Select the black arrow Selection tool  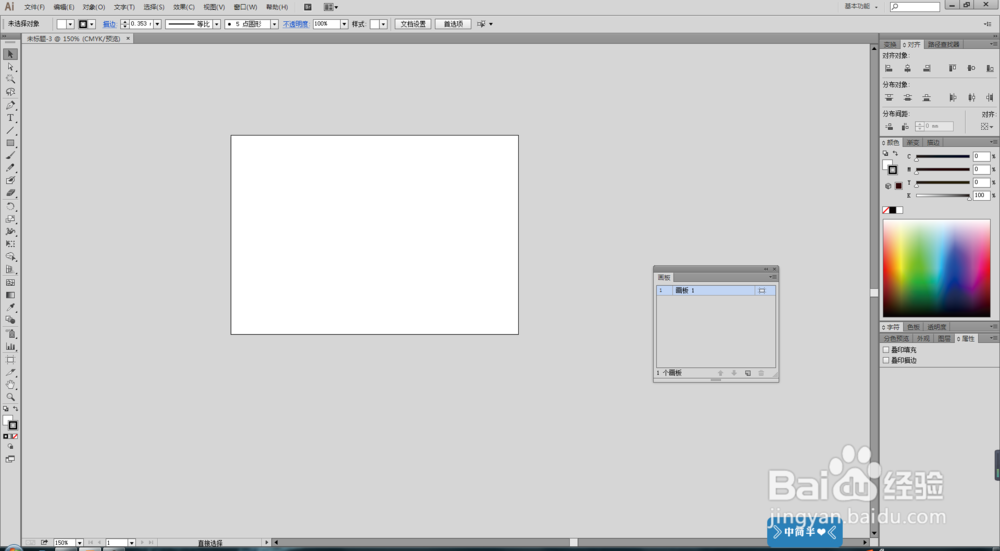[10, 54]
